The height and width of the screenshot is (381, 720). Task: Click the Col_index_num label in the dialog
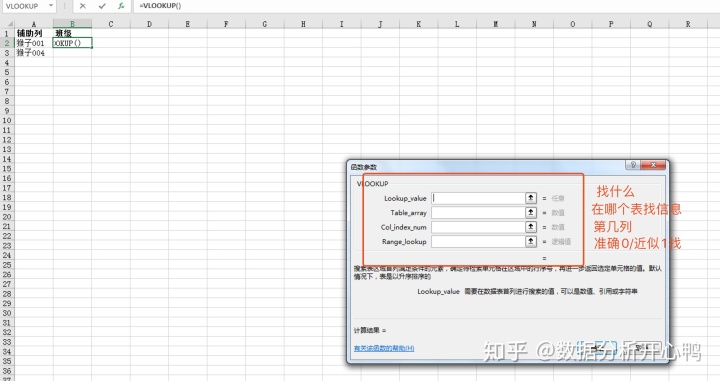tap(404, 227)
